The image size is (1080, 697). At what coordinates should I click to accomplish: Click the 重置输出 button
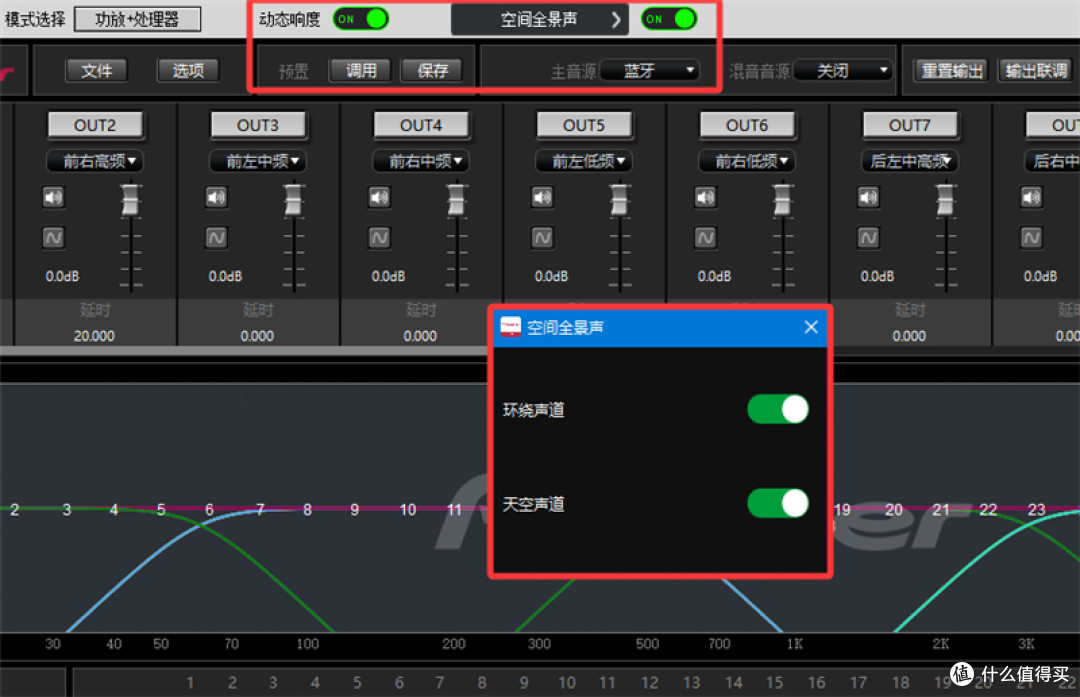951,70
